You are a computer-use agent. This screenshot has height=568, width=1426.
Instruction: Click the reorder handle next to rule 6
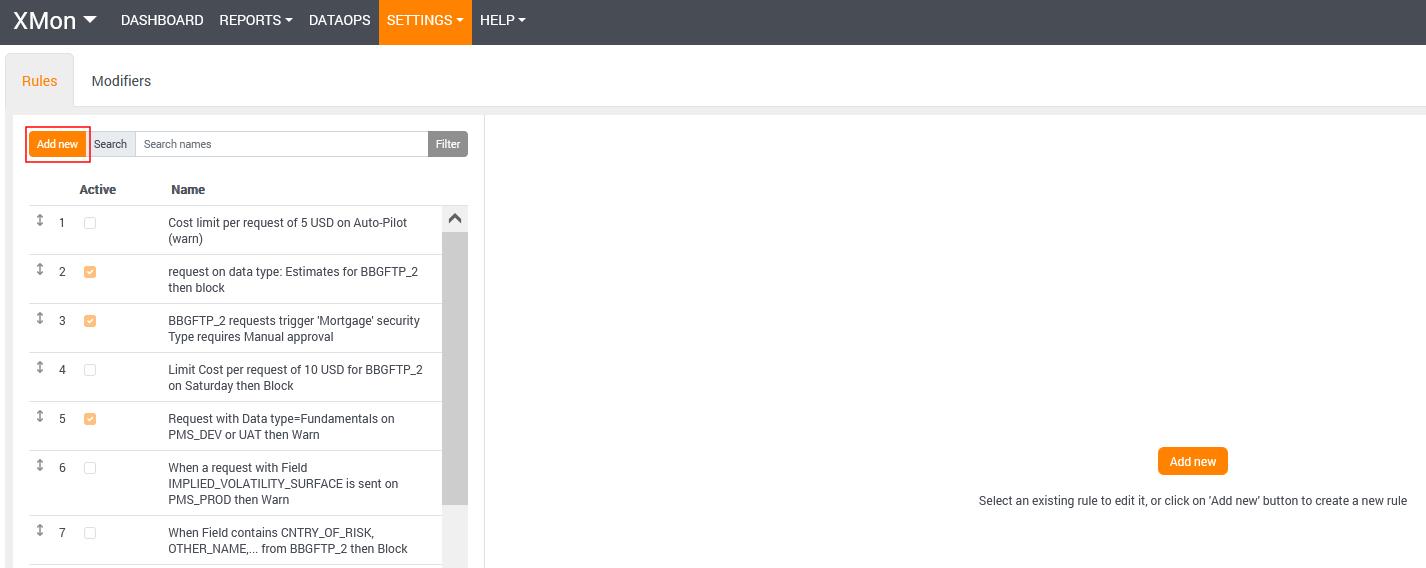coord(40,465)
